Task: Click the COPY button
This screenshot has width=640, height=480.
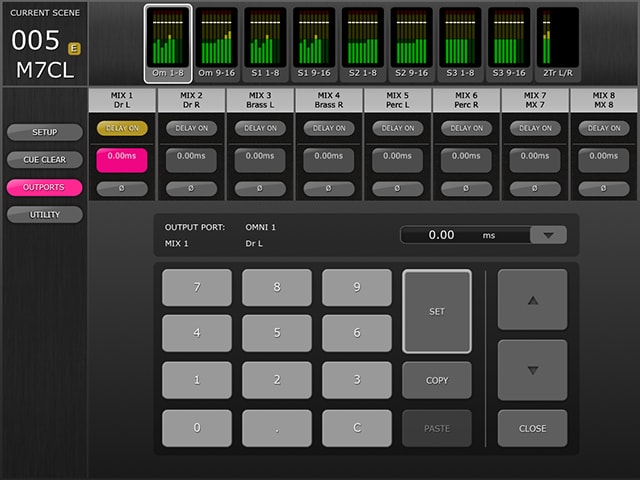Action: (436, 380)
